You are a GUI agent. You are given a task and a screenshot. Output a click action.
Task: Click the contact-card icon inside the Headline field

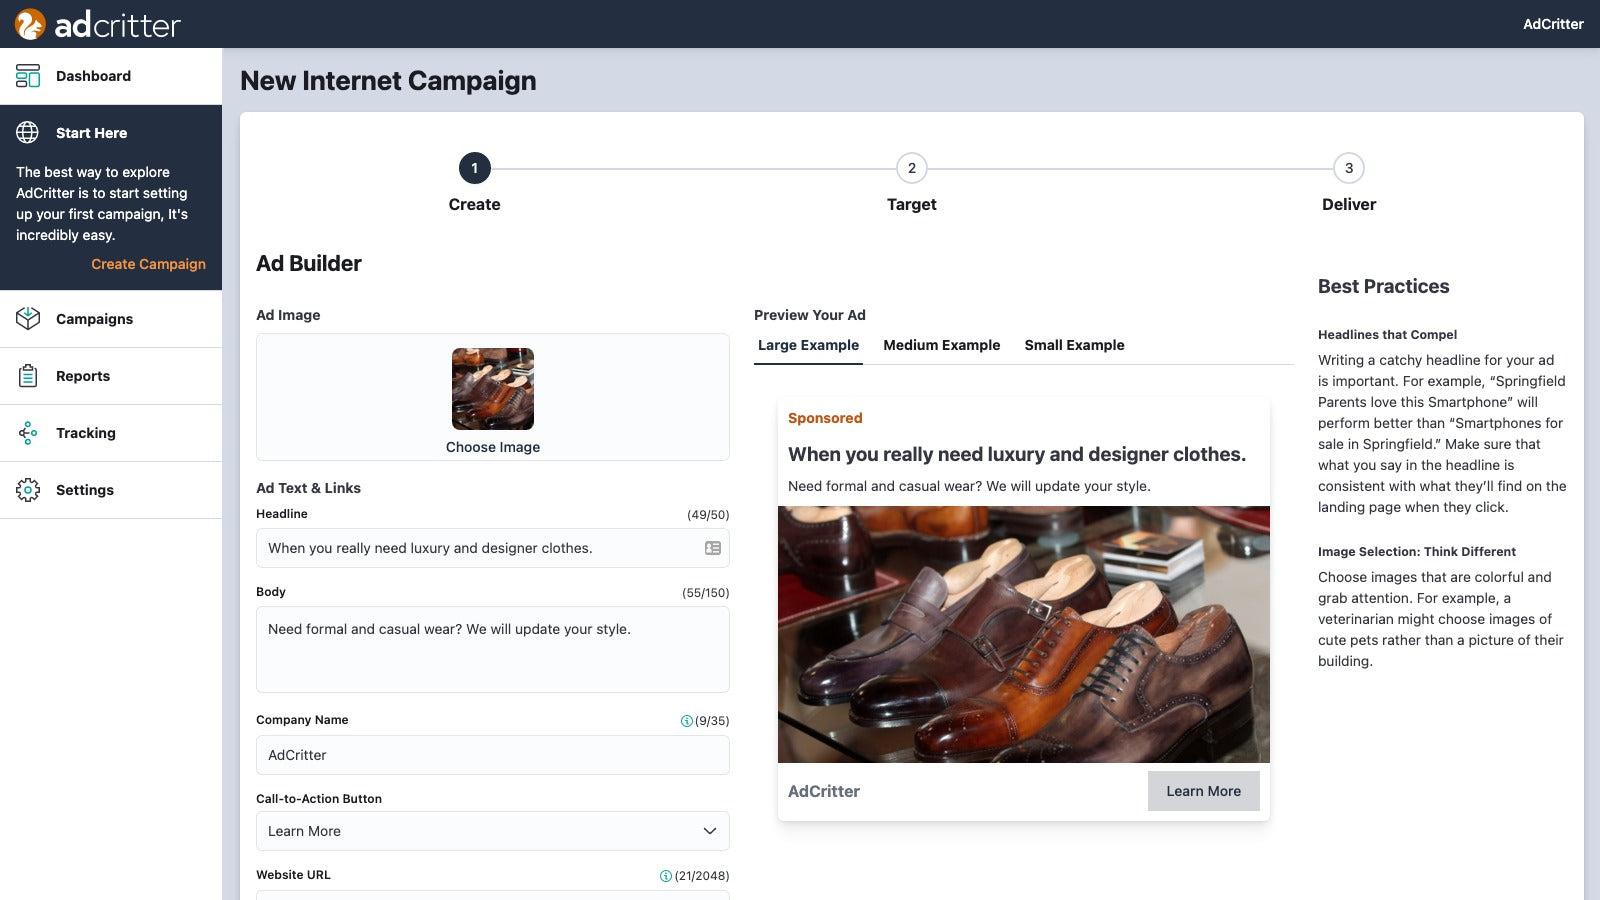click(x=711, y=548)
